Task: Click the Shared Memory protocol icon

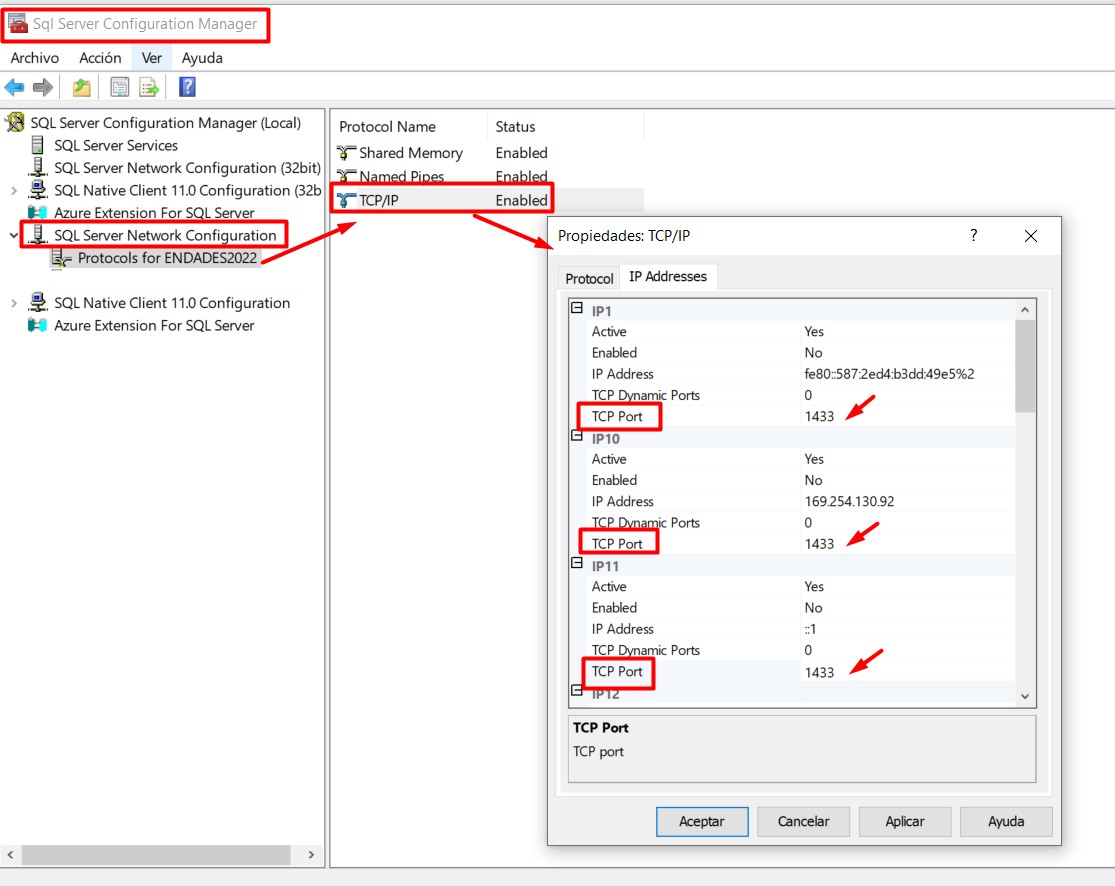Action: pos(346,153)
